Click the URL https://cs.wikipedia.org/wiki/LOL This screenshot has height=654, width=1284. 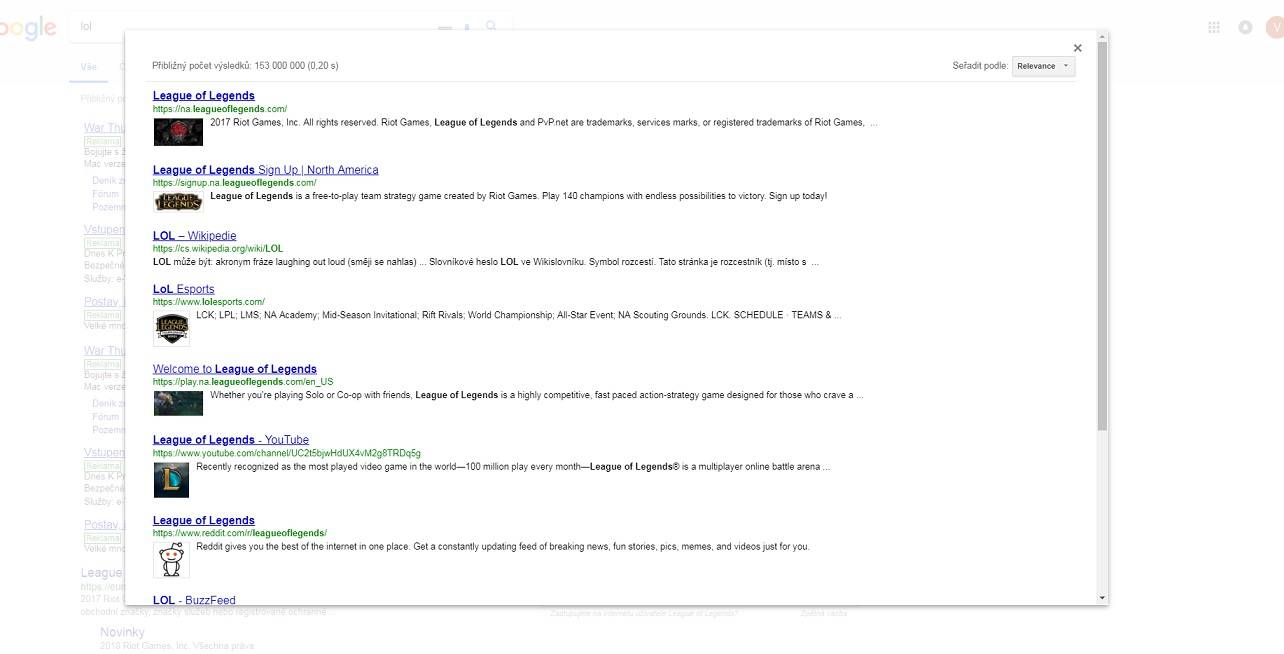tap(218, 249)
